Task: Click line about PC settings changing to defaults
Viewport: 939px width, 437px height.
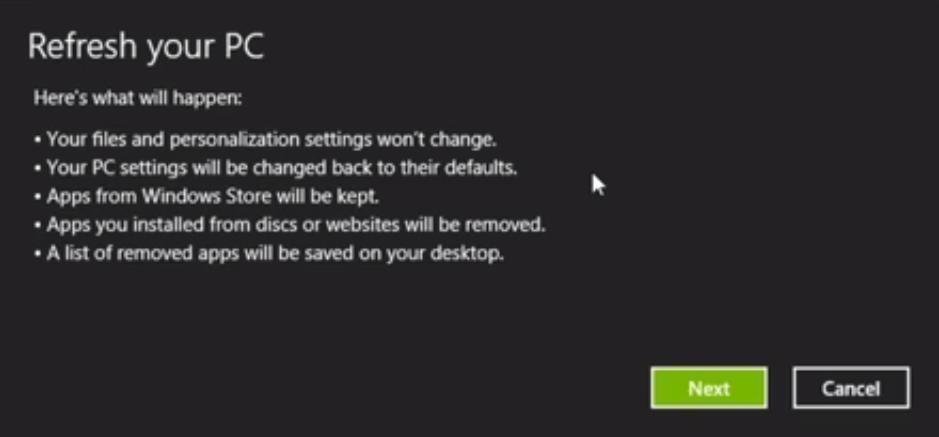Action: [275, 168]
